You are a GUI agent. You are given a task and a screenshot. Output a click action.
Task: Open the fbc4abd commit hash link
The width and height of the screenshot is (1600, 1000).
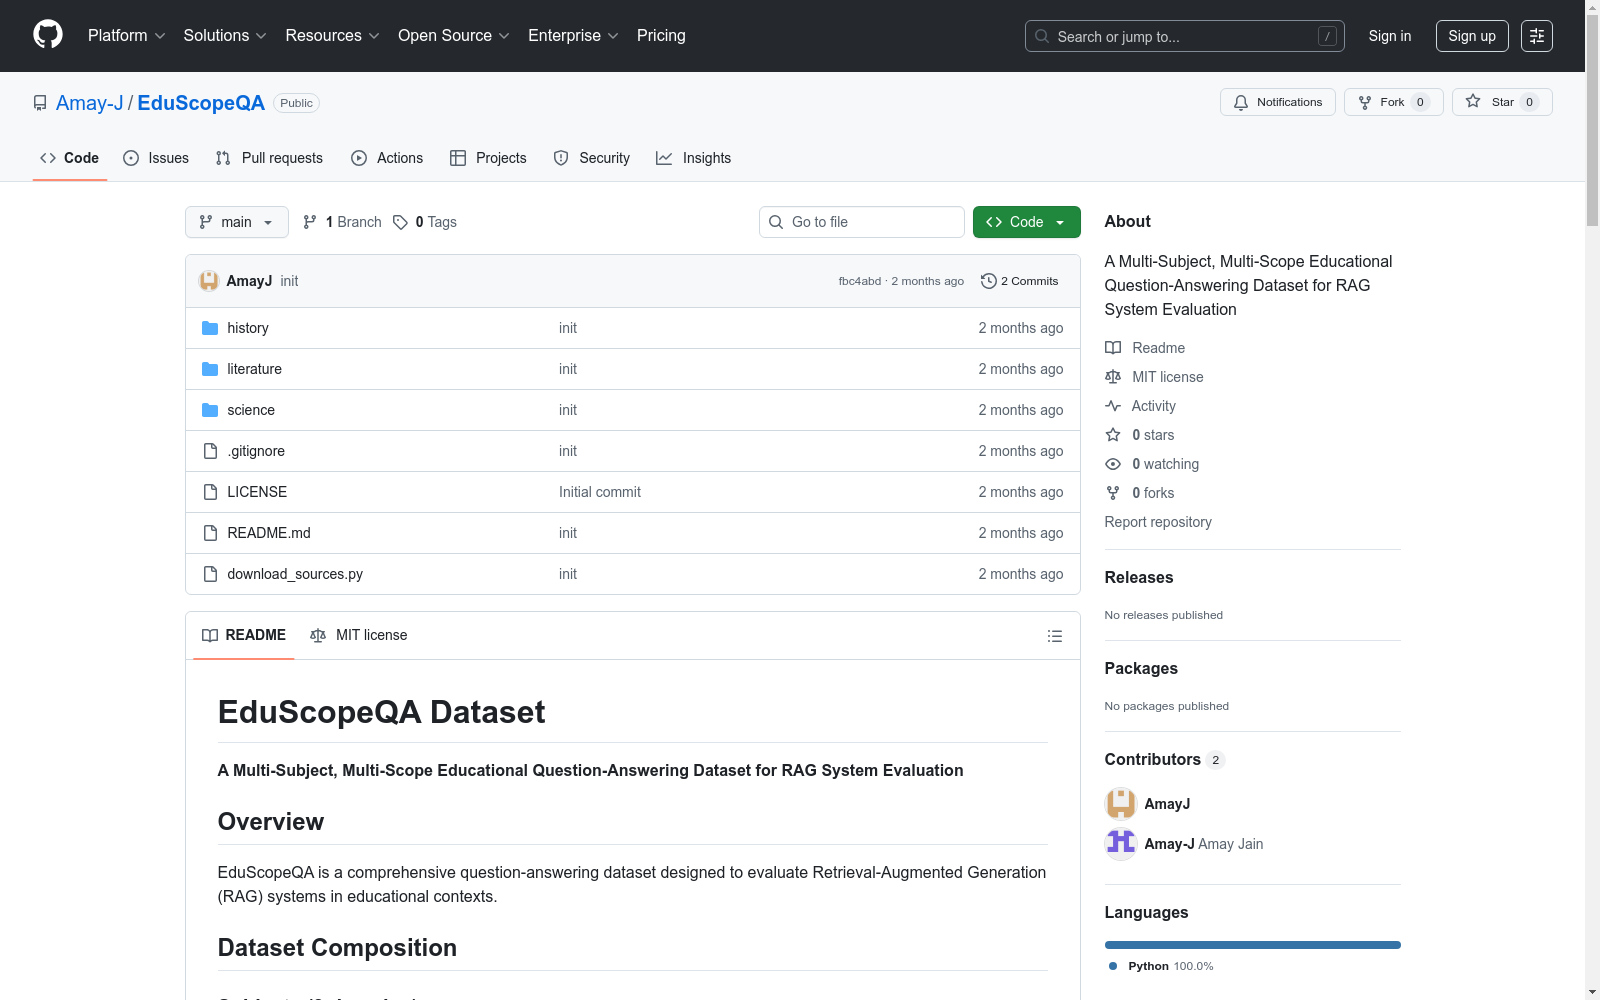tap(860, 281)
